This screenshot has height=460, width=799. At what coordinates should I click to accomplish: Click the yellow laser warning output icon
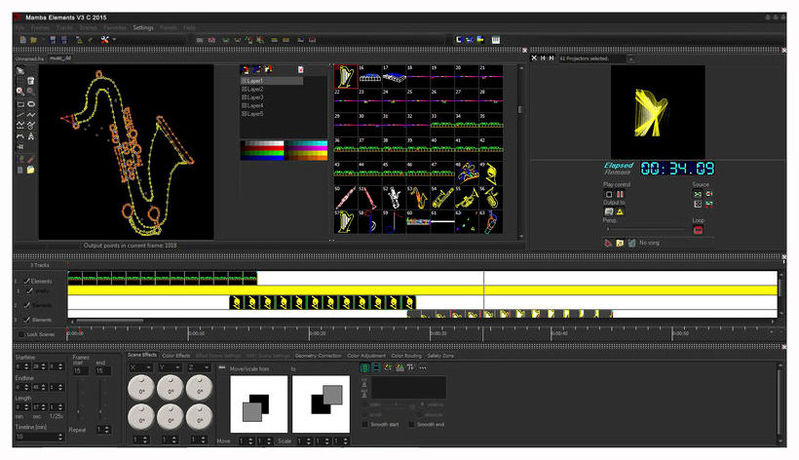(x=620, y=211)
